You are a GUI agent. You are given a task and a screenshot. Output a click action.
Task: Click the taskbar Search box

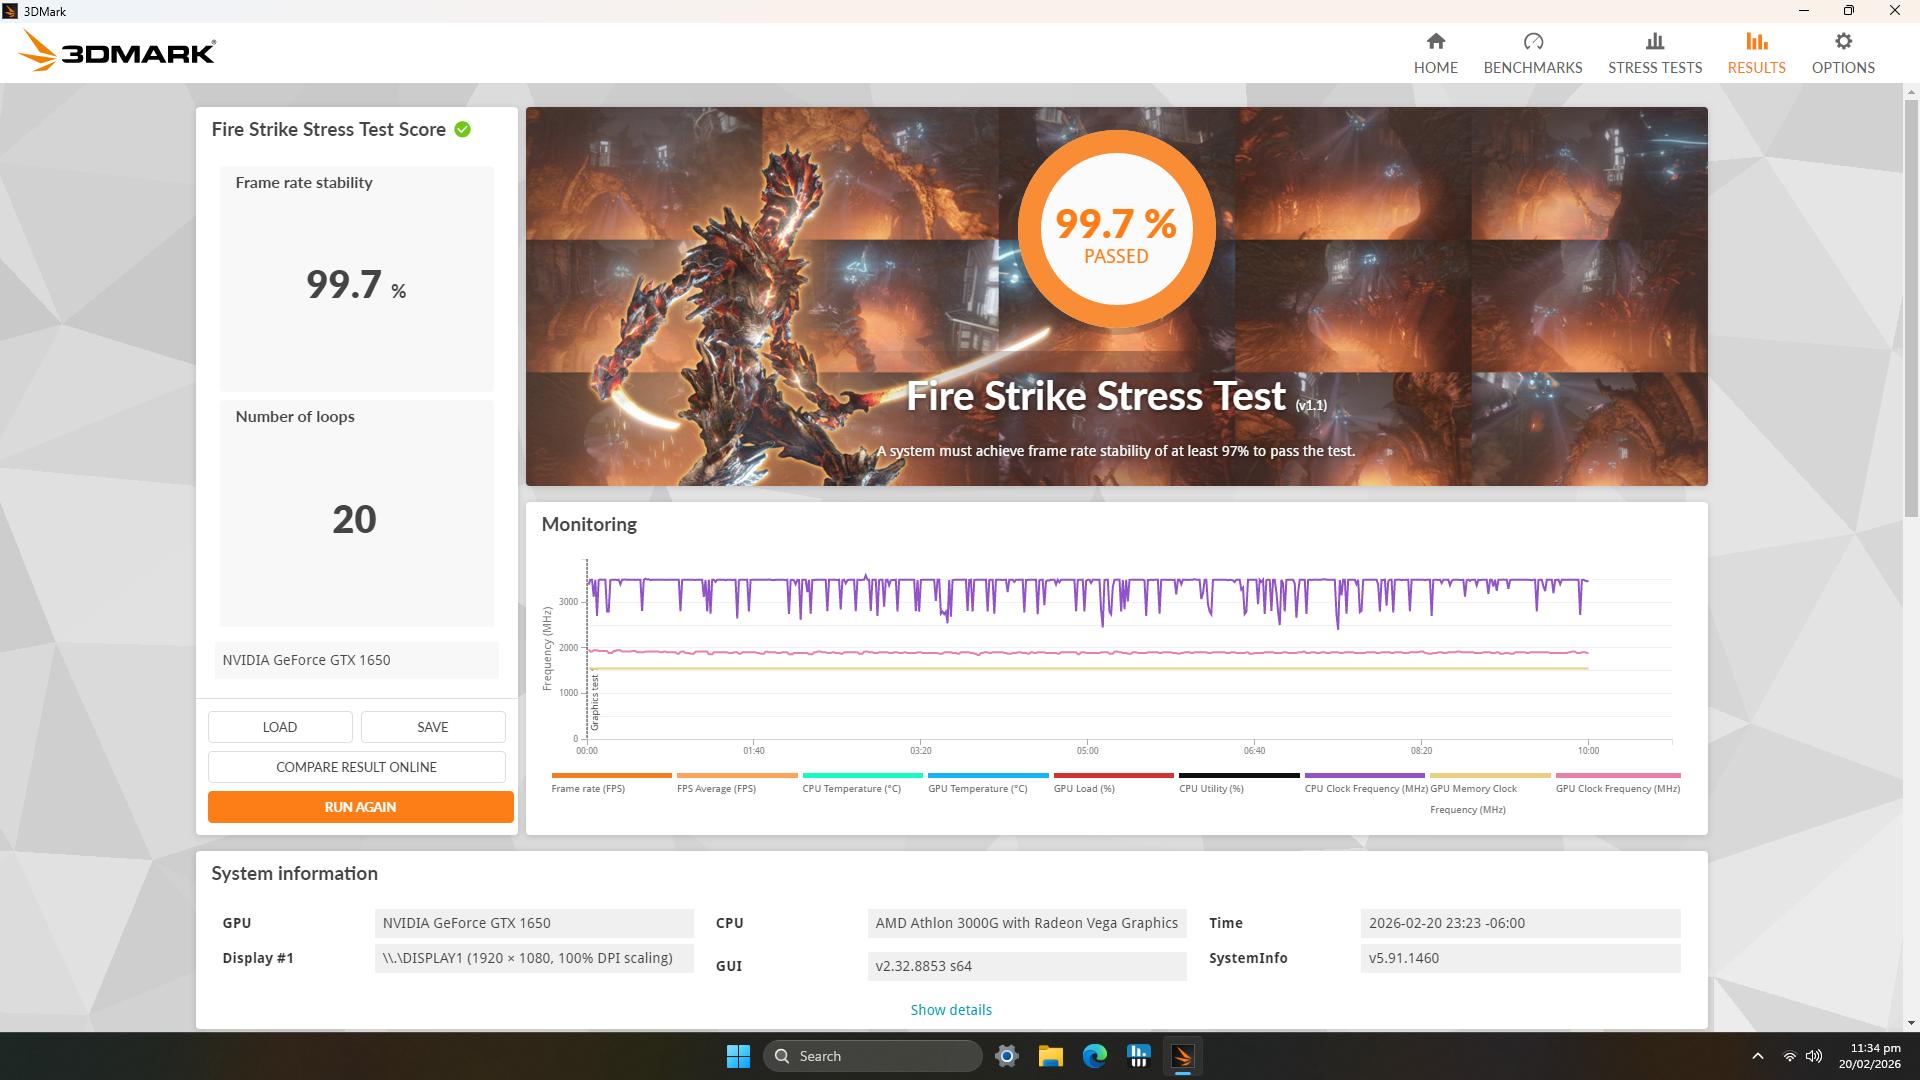click(x=873, y=1056)
